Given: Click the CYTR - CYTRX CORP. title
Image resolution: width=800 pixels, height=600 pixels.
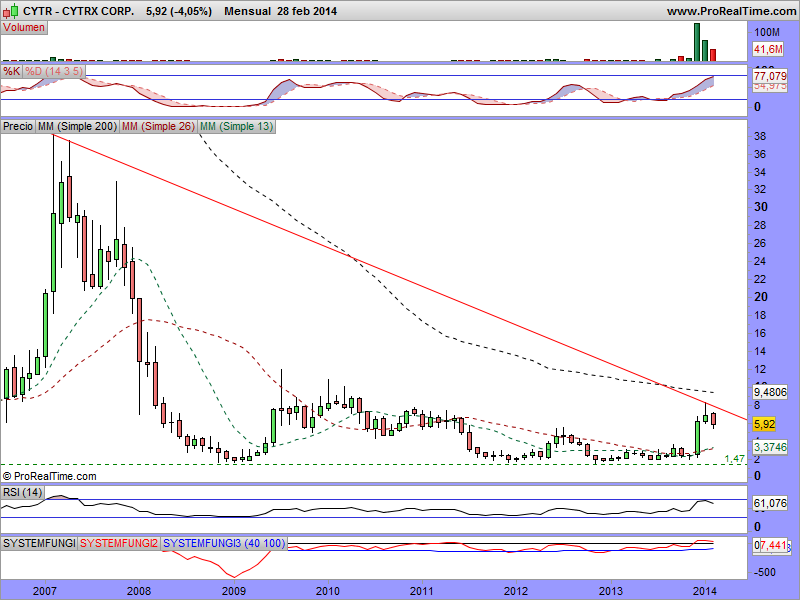Looking at the screenshot, I should pos(79,11).
